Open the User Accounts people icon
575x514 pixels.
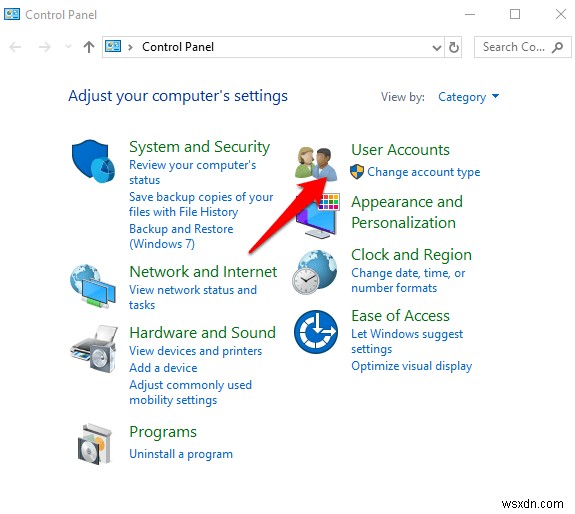(x=316, y=163)
